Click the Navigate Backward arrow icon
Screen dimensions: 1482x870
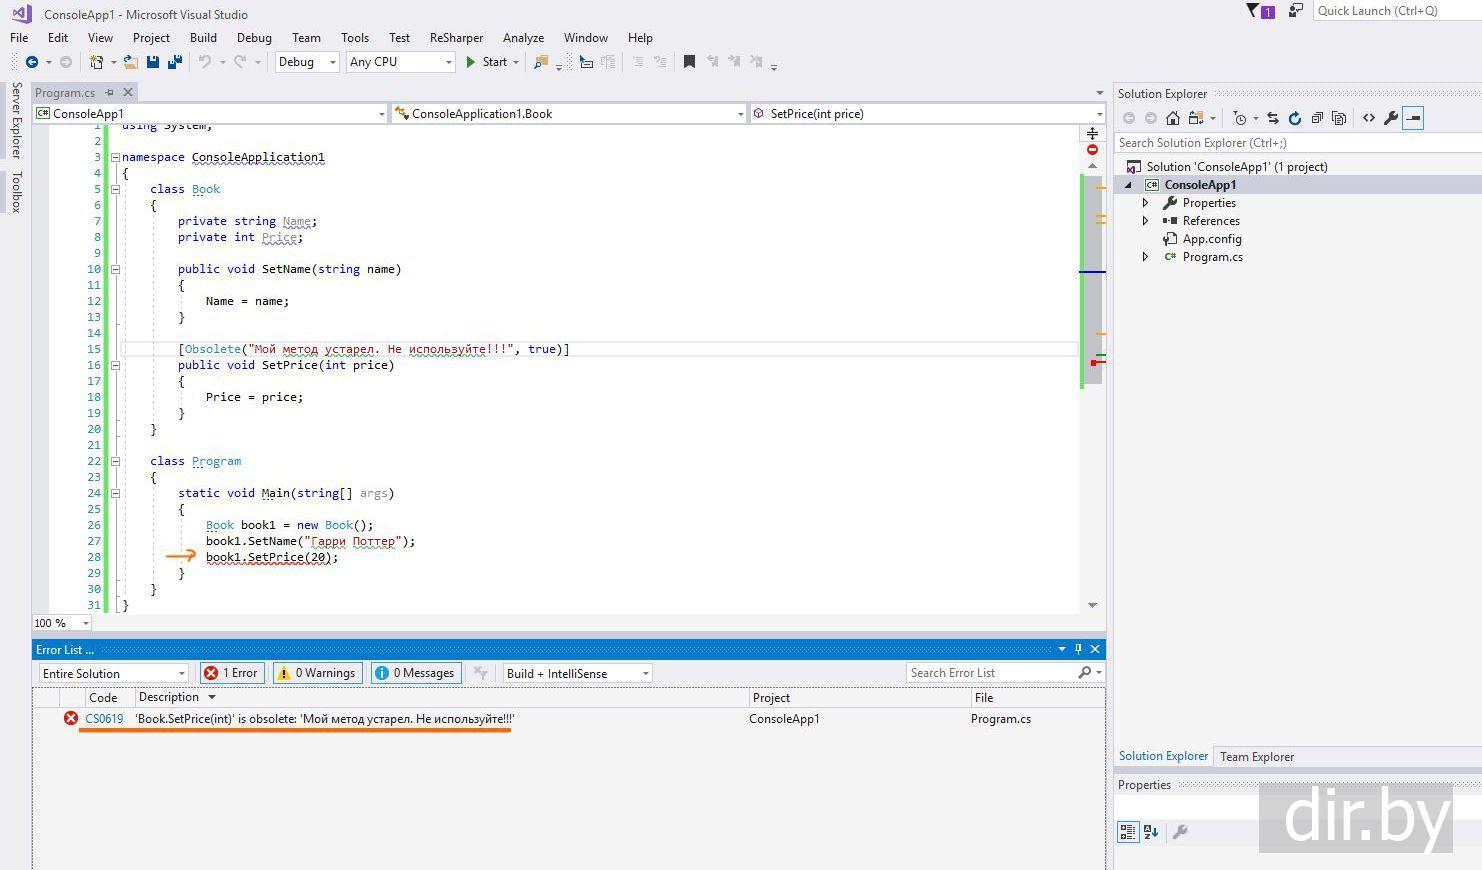click(x=32, y=62)
